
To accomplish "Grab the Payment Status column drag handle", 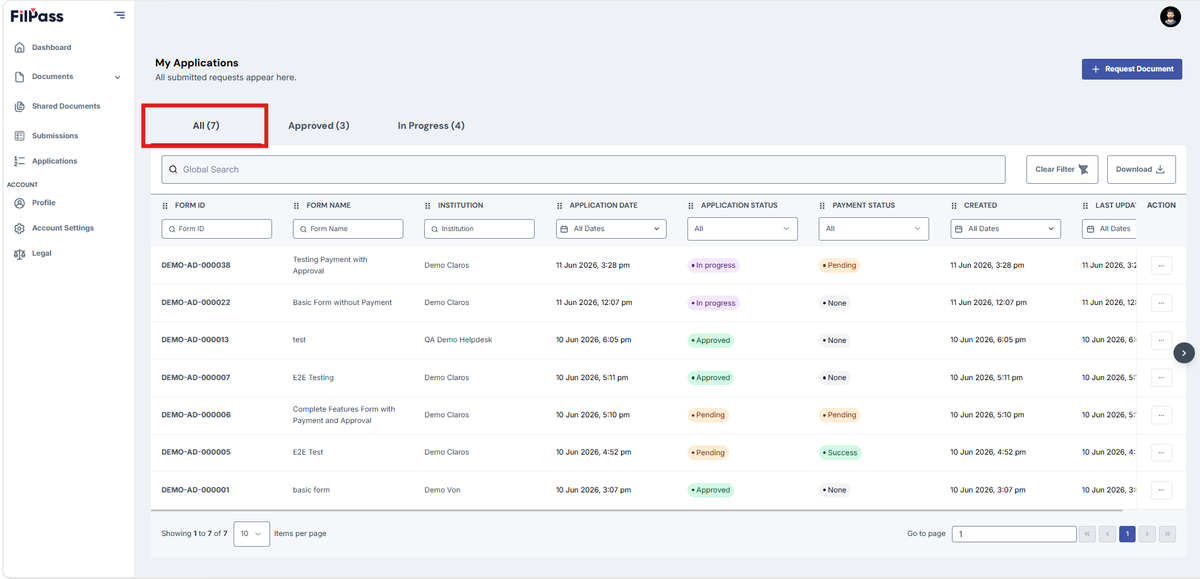I will click(823, 205).
